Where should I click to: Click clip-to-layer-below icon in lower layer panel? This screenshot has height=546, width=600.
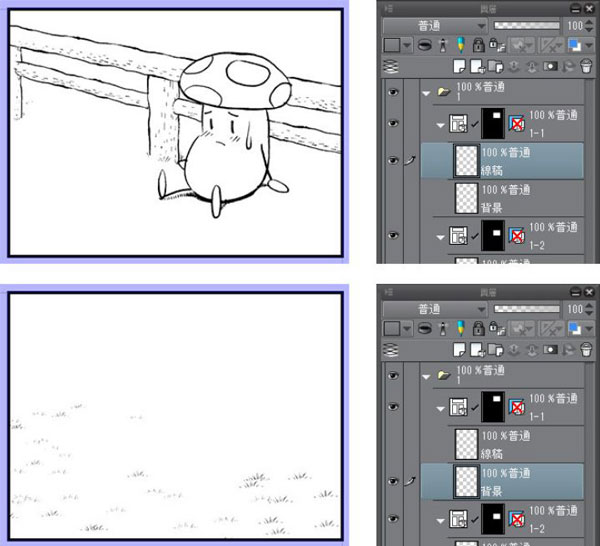424,328
